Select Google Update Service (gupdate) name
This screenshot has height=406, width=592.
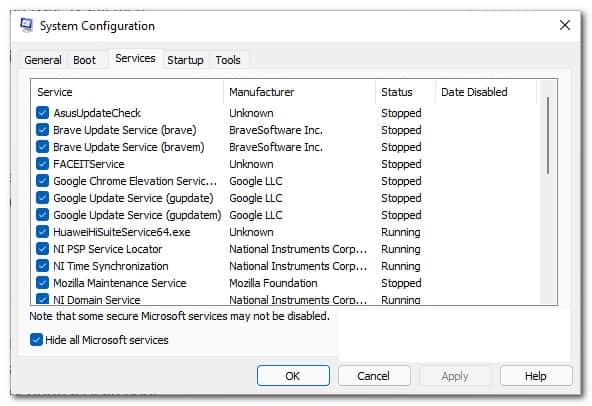(x=133, y=198)
